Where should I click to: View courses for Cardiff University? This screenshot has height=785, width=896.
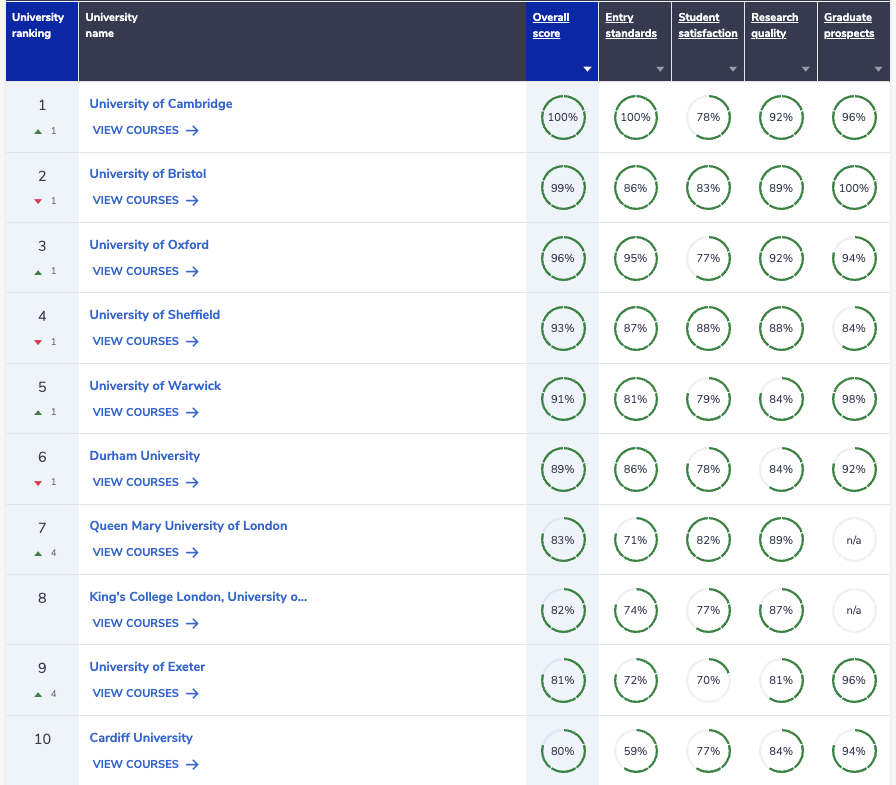click(145, 764)
